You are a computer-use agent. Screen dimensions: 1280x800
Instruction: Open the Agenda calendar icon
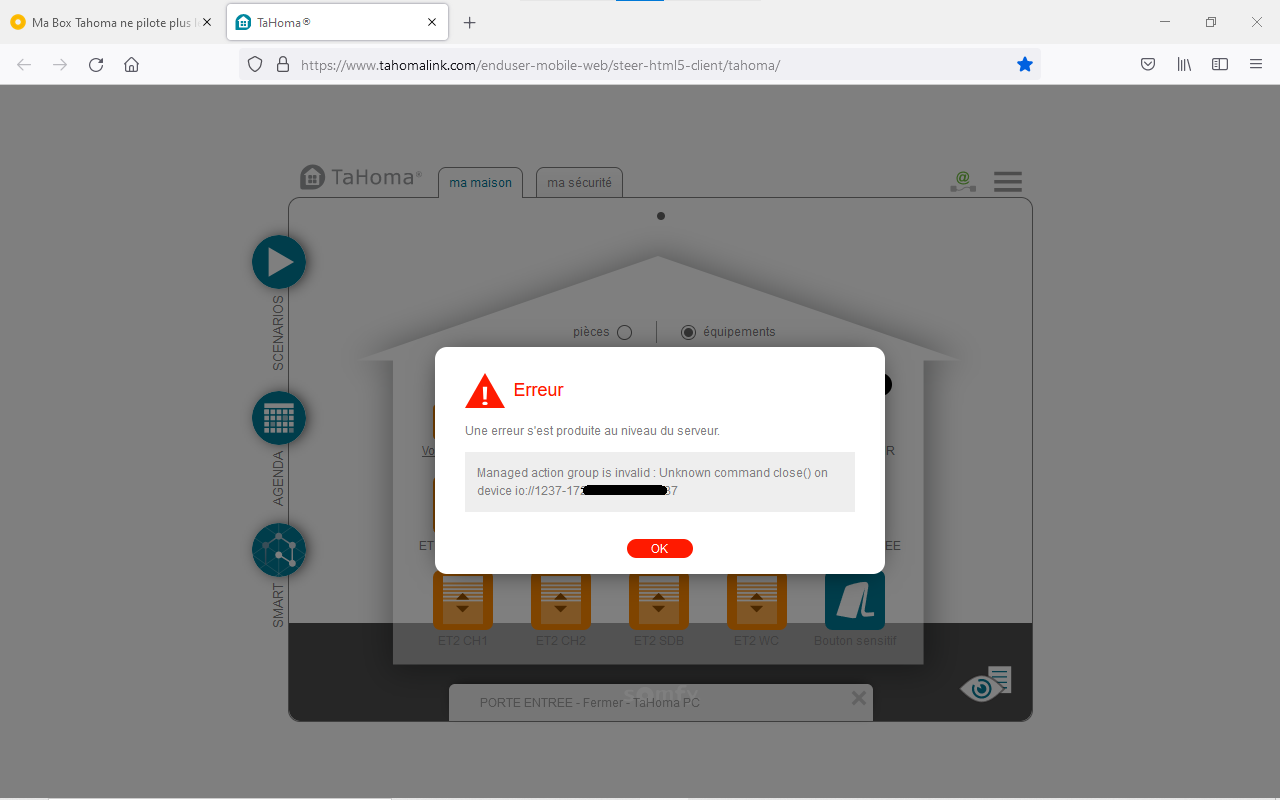[279, 418]
